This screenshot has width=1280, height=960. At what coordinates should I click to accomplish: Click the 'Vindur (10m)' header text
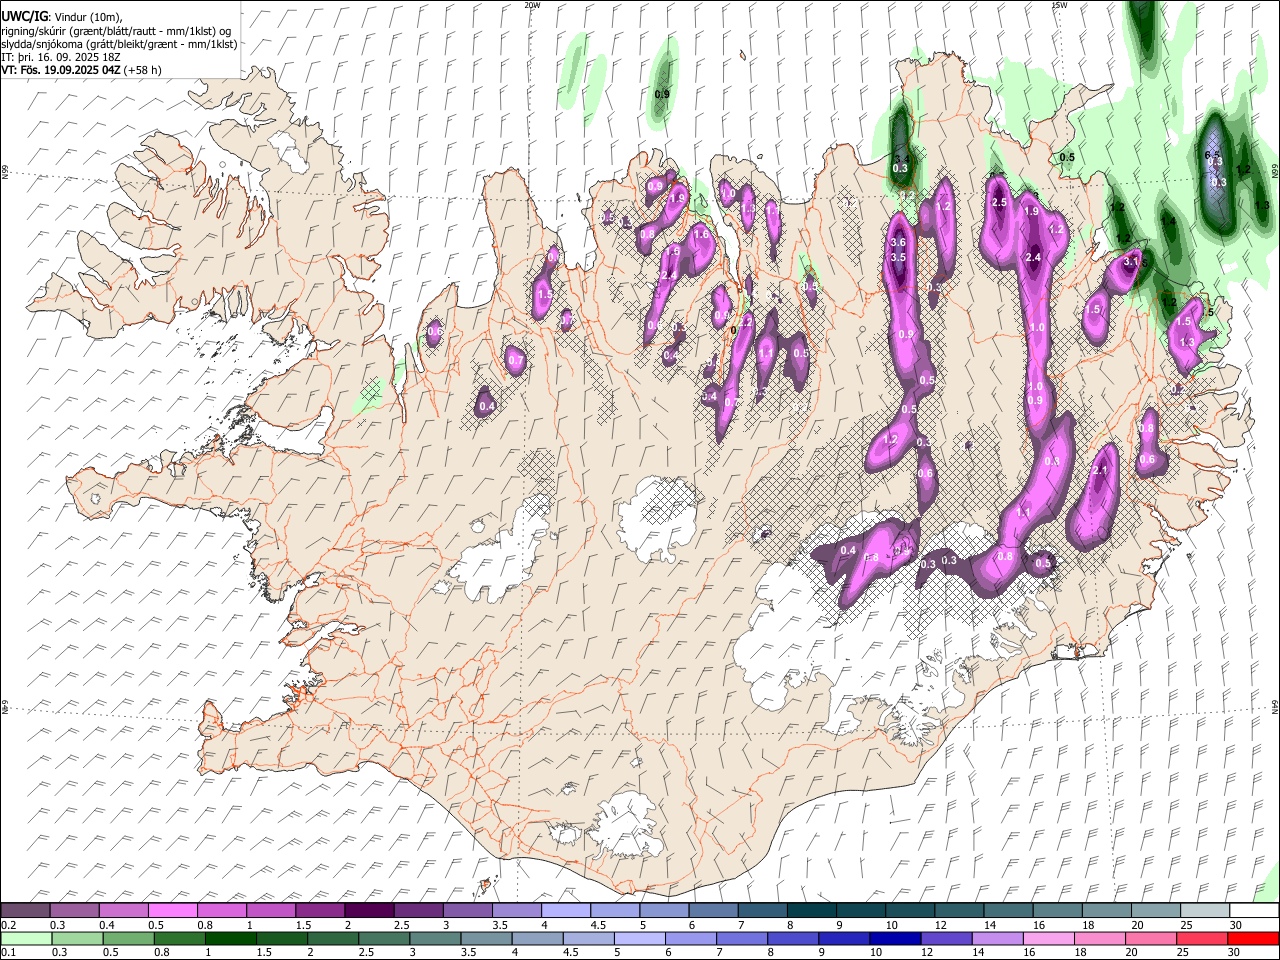(88, 17)
